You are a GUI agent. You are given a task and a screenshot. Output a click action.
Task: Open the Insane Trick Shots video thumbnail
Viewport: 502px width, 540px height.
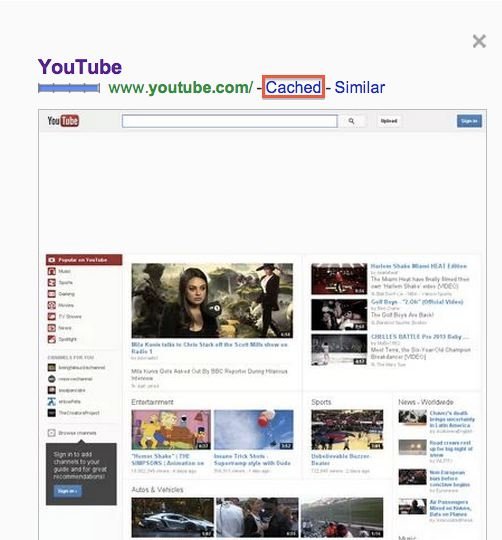pos(254,429)
